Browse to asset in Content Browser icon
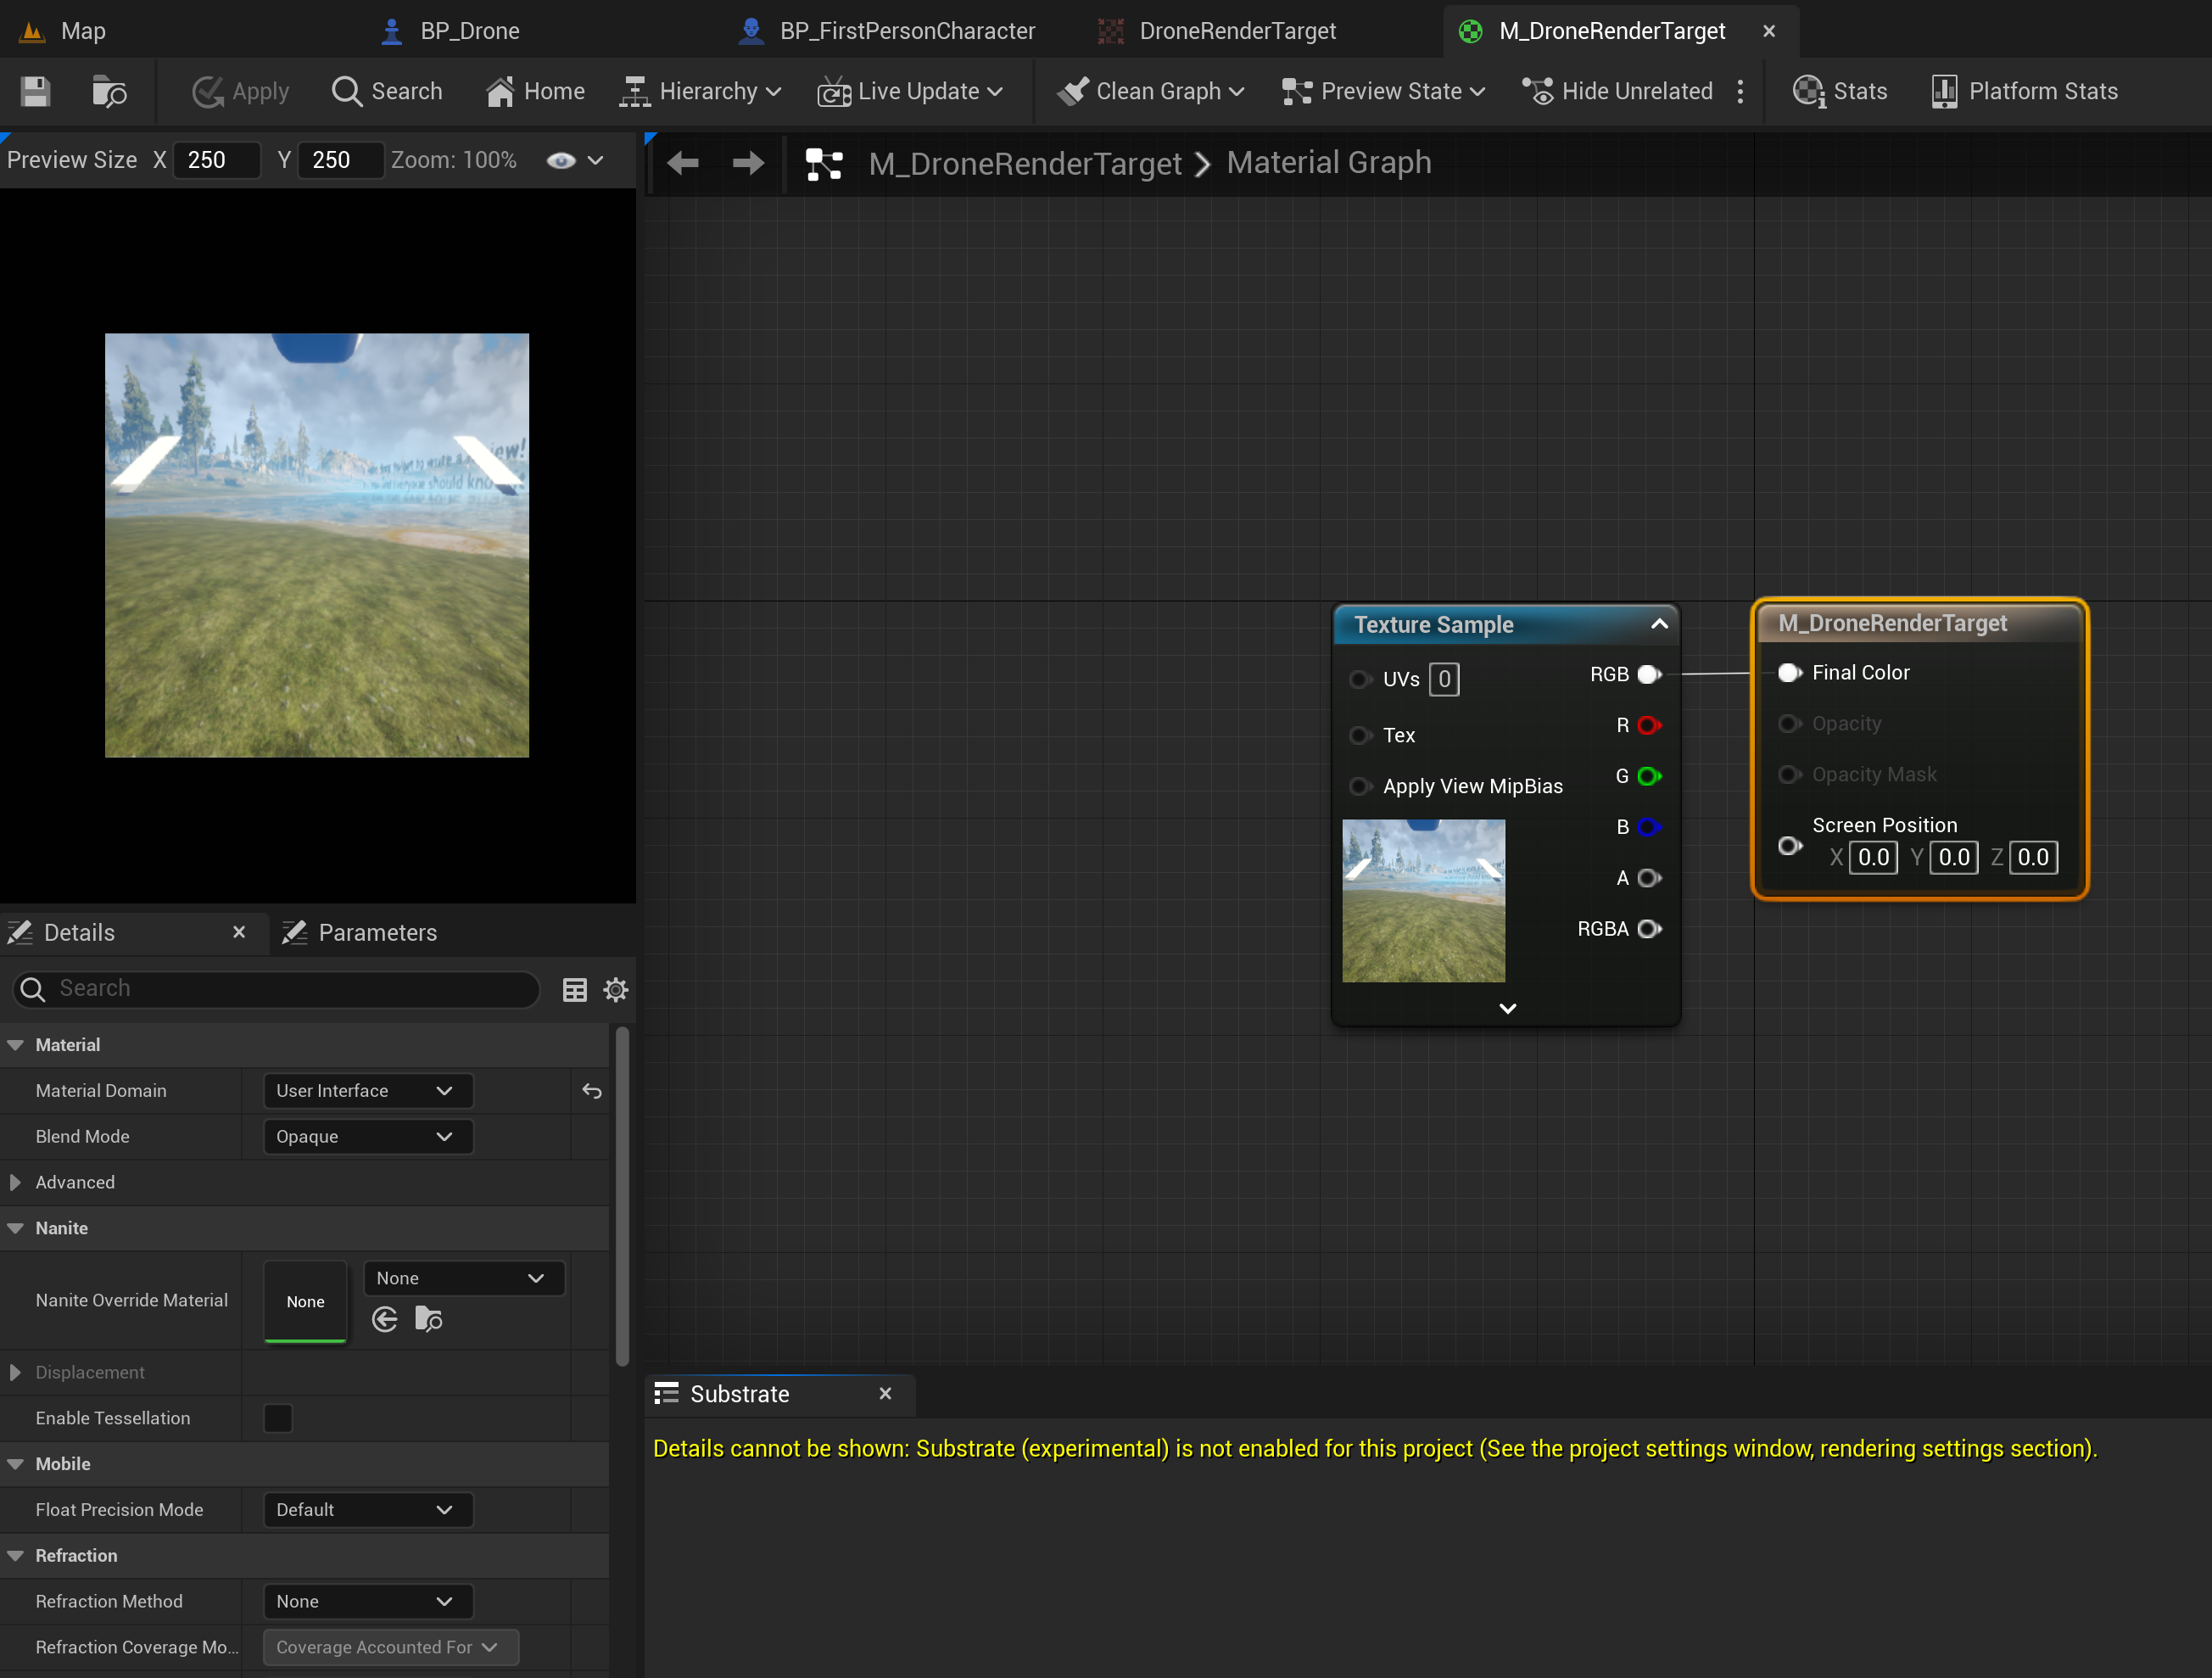 click(108, 91)
